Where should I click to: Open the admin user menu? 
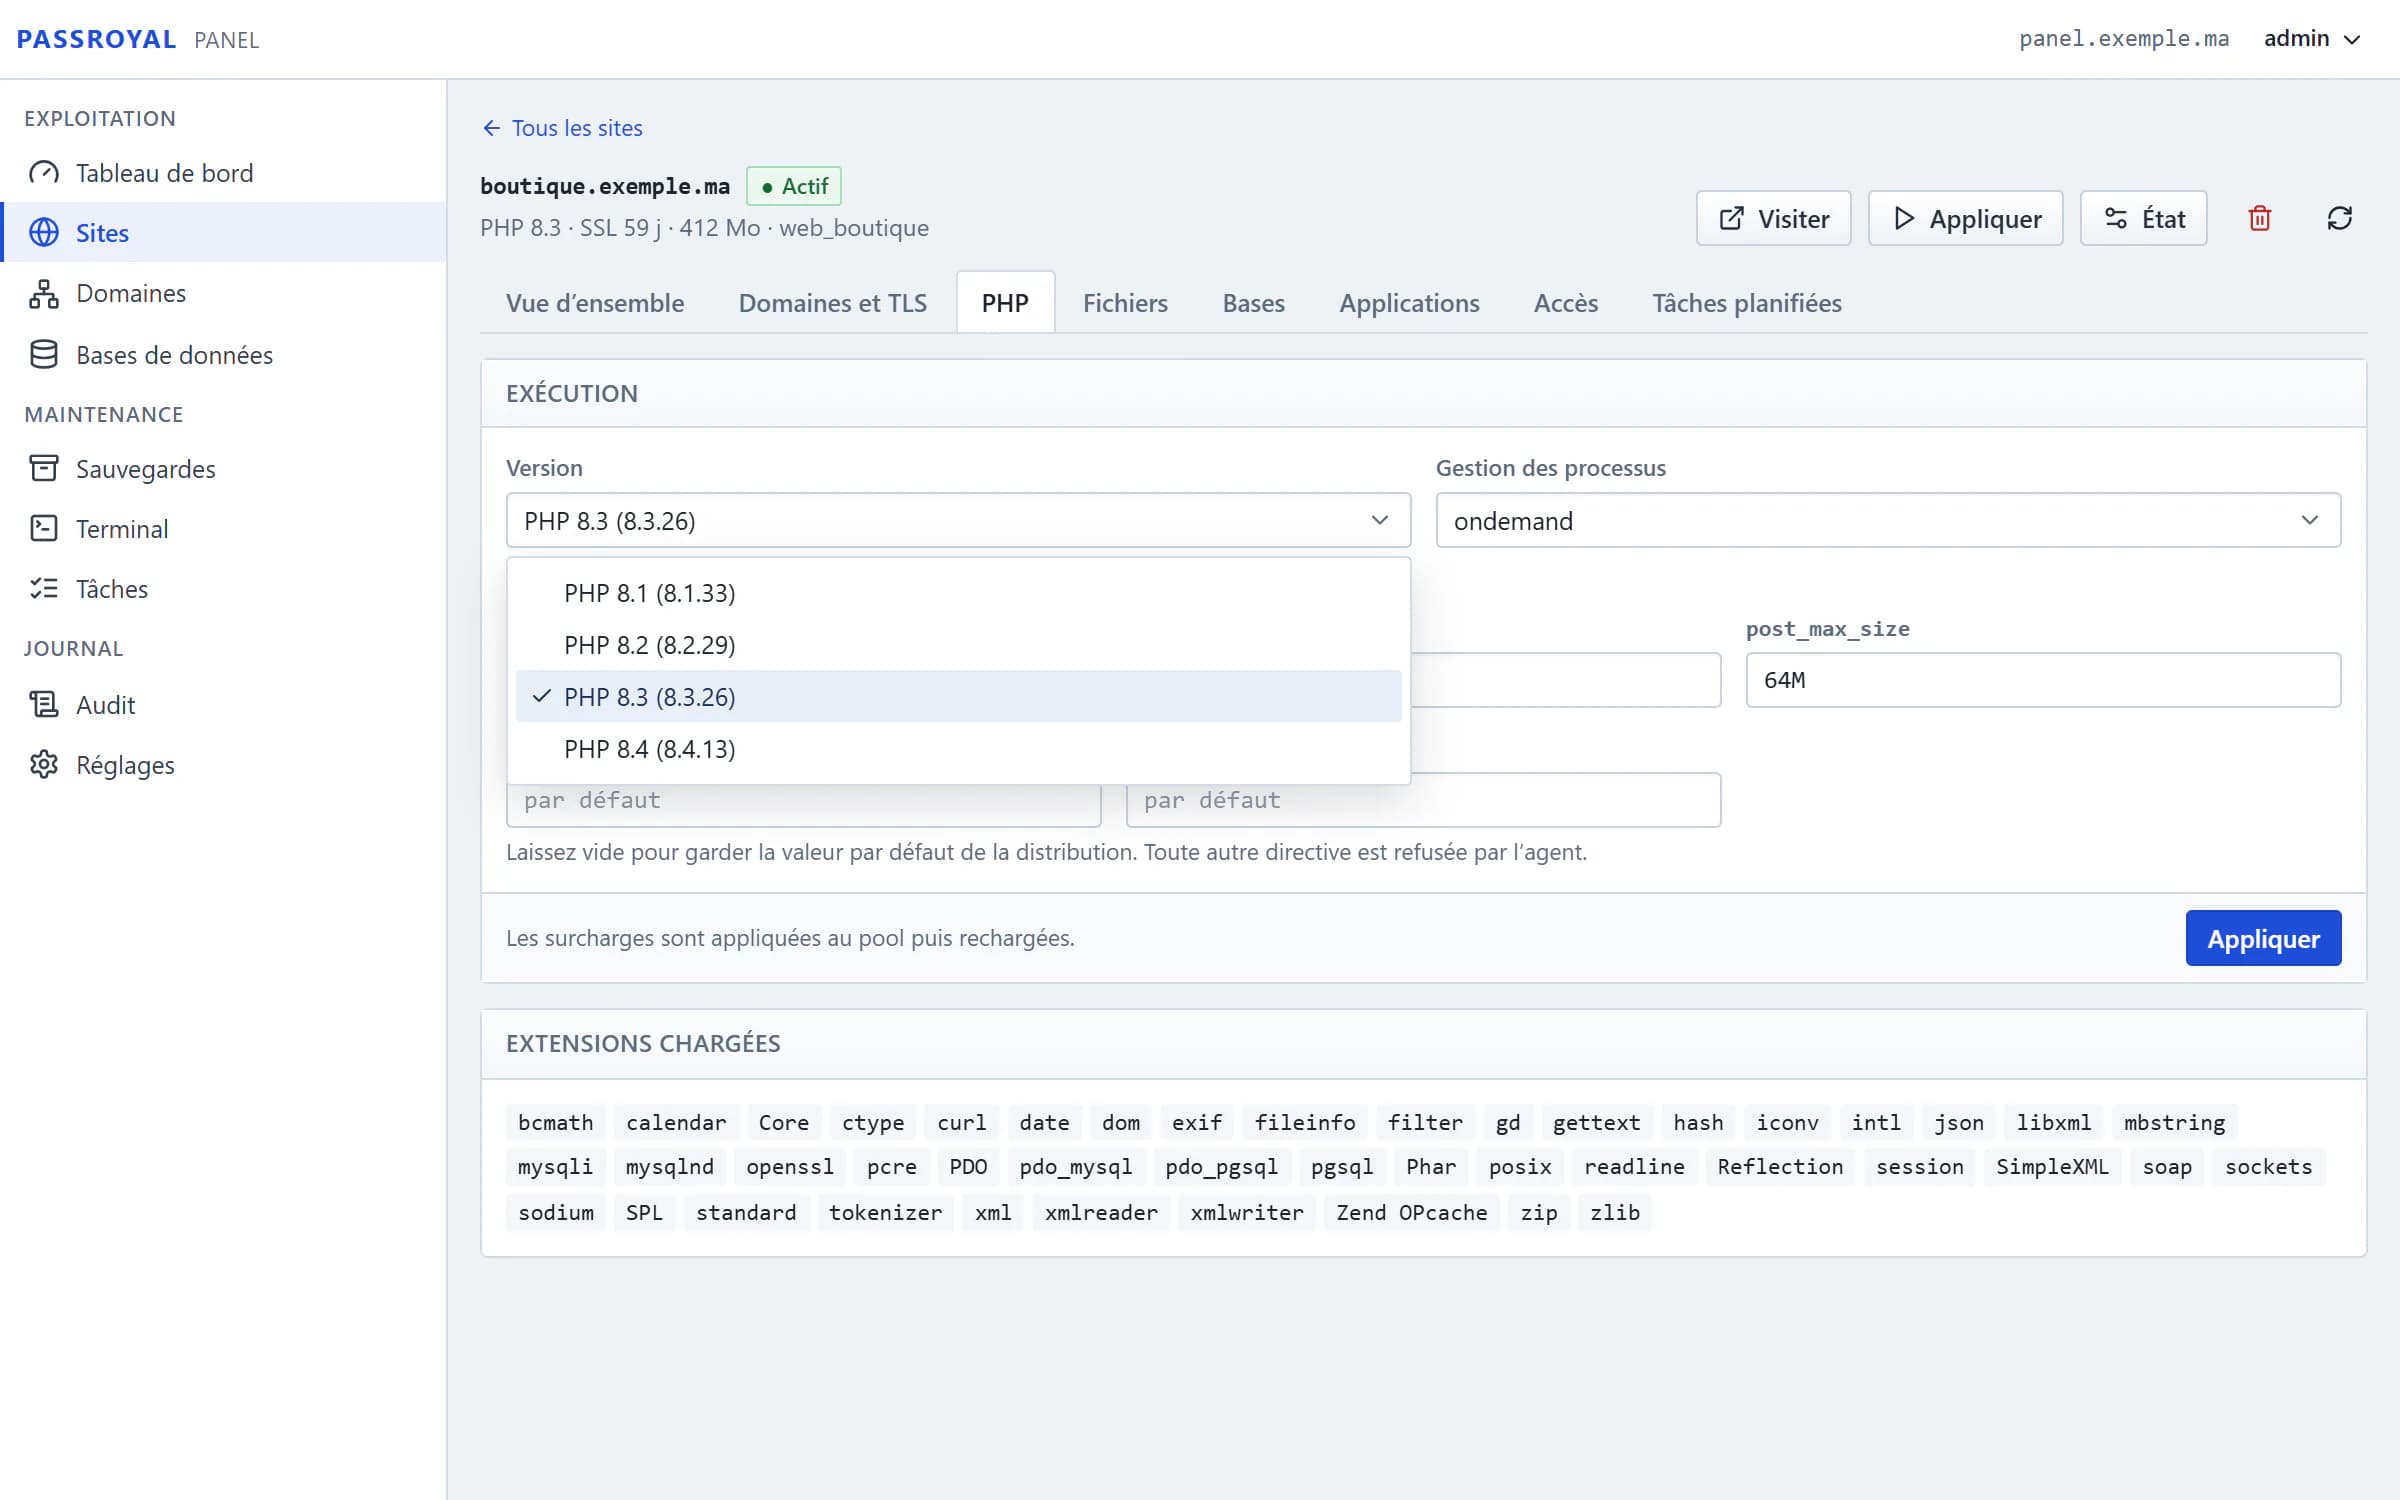(x=2312, y=39)
